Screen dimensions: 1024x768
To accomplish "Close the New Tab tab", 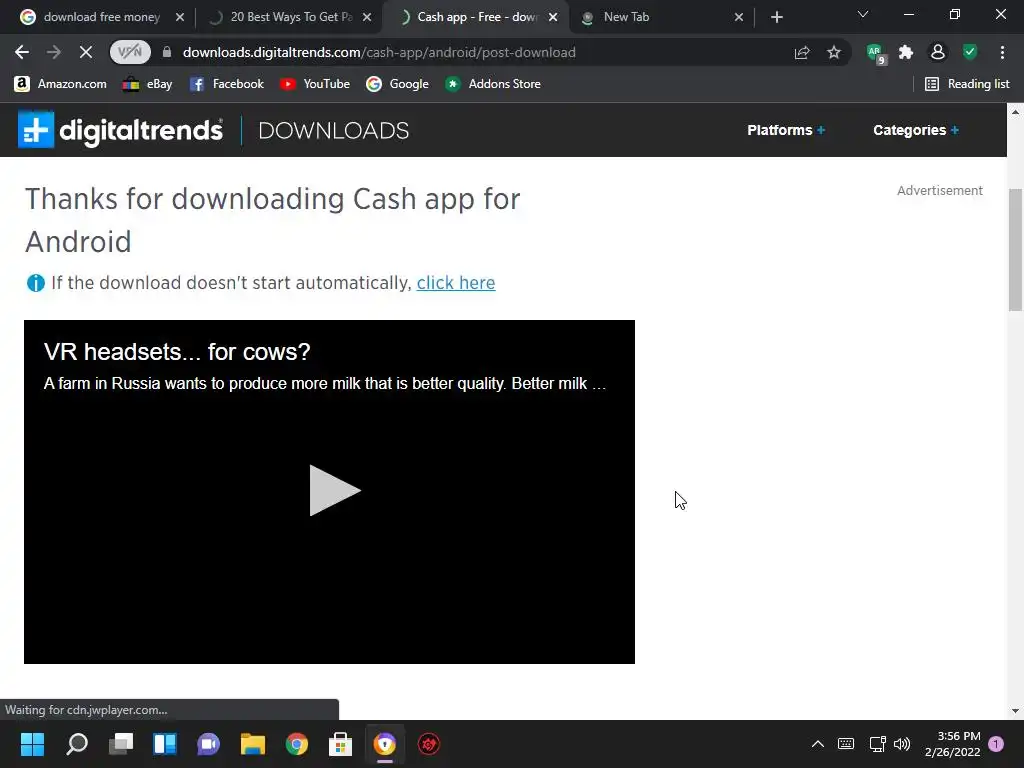I will click(x=739, y=17).
